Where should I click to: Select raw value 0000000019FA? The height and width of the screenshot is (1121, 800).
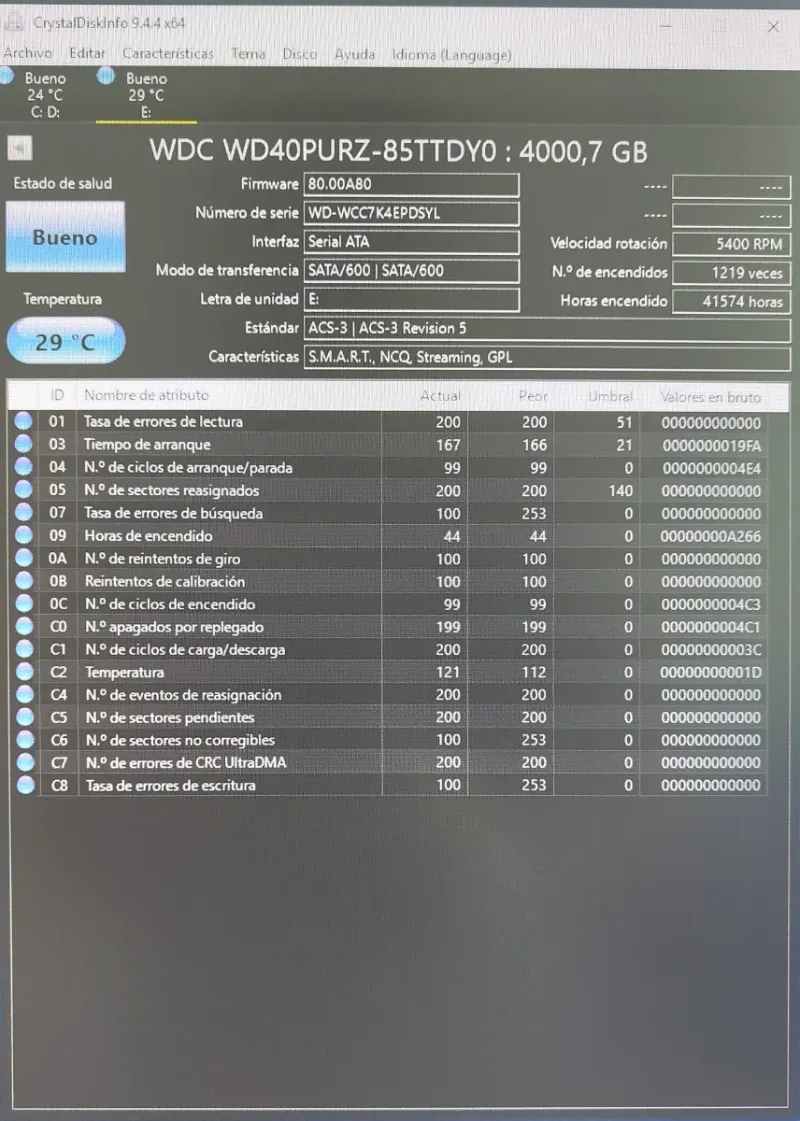point(711,445)
